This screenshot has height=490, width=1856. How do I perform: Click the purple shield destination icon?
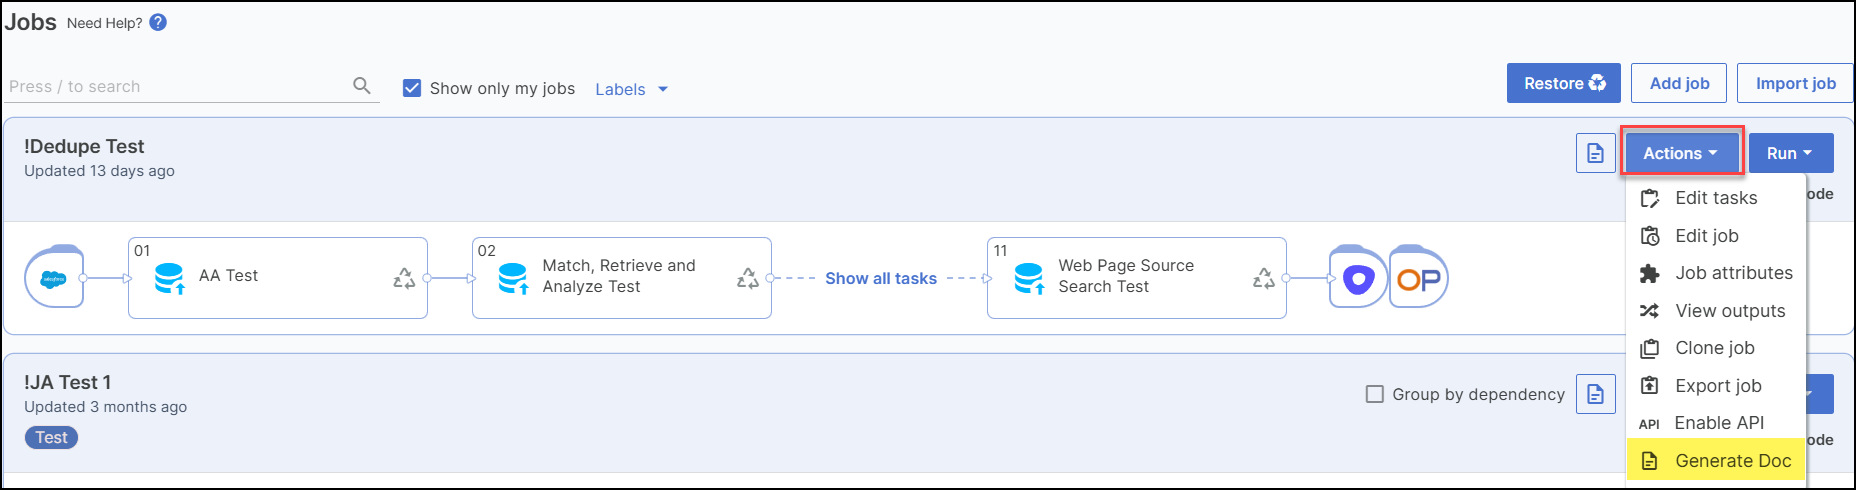tap(1358, 278)
